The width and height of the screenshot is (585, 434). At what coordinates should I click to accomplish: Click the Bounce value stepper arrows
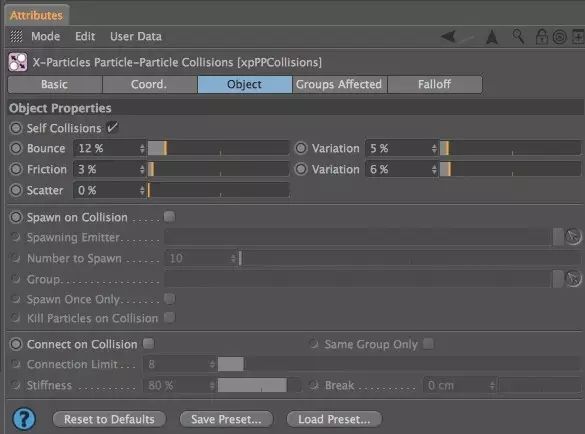click(x=142, y=148)
